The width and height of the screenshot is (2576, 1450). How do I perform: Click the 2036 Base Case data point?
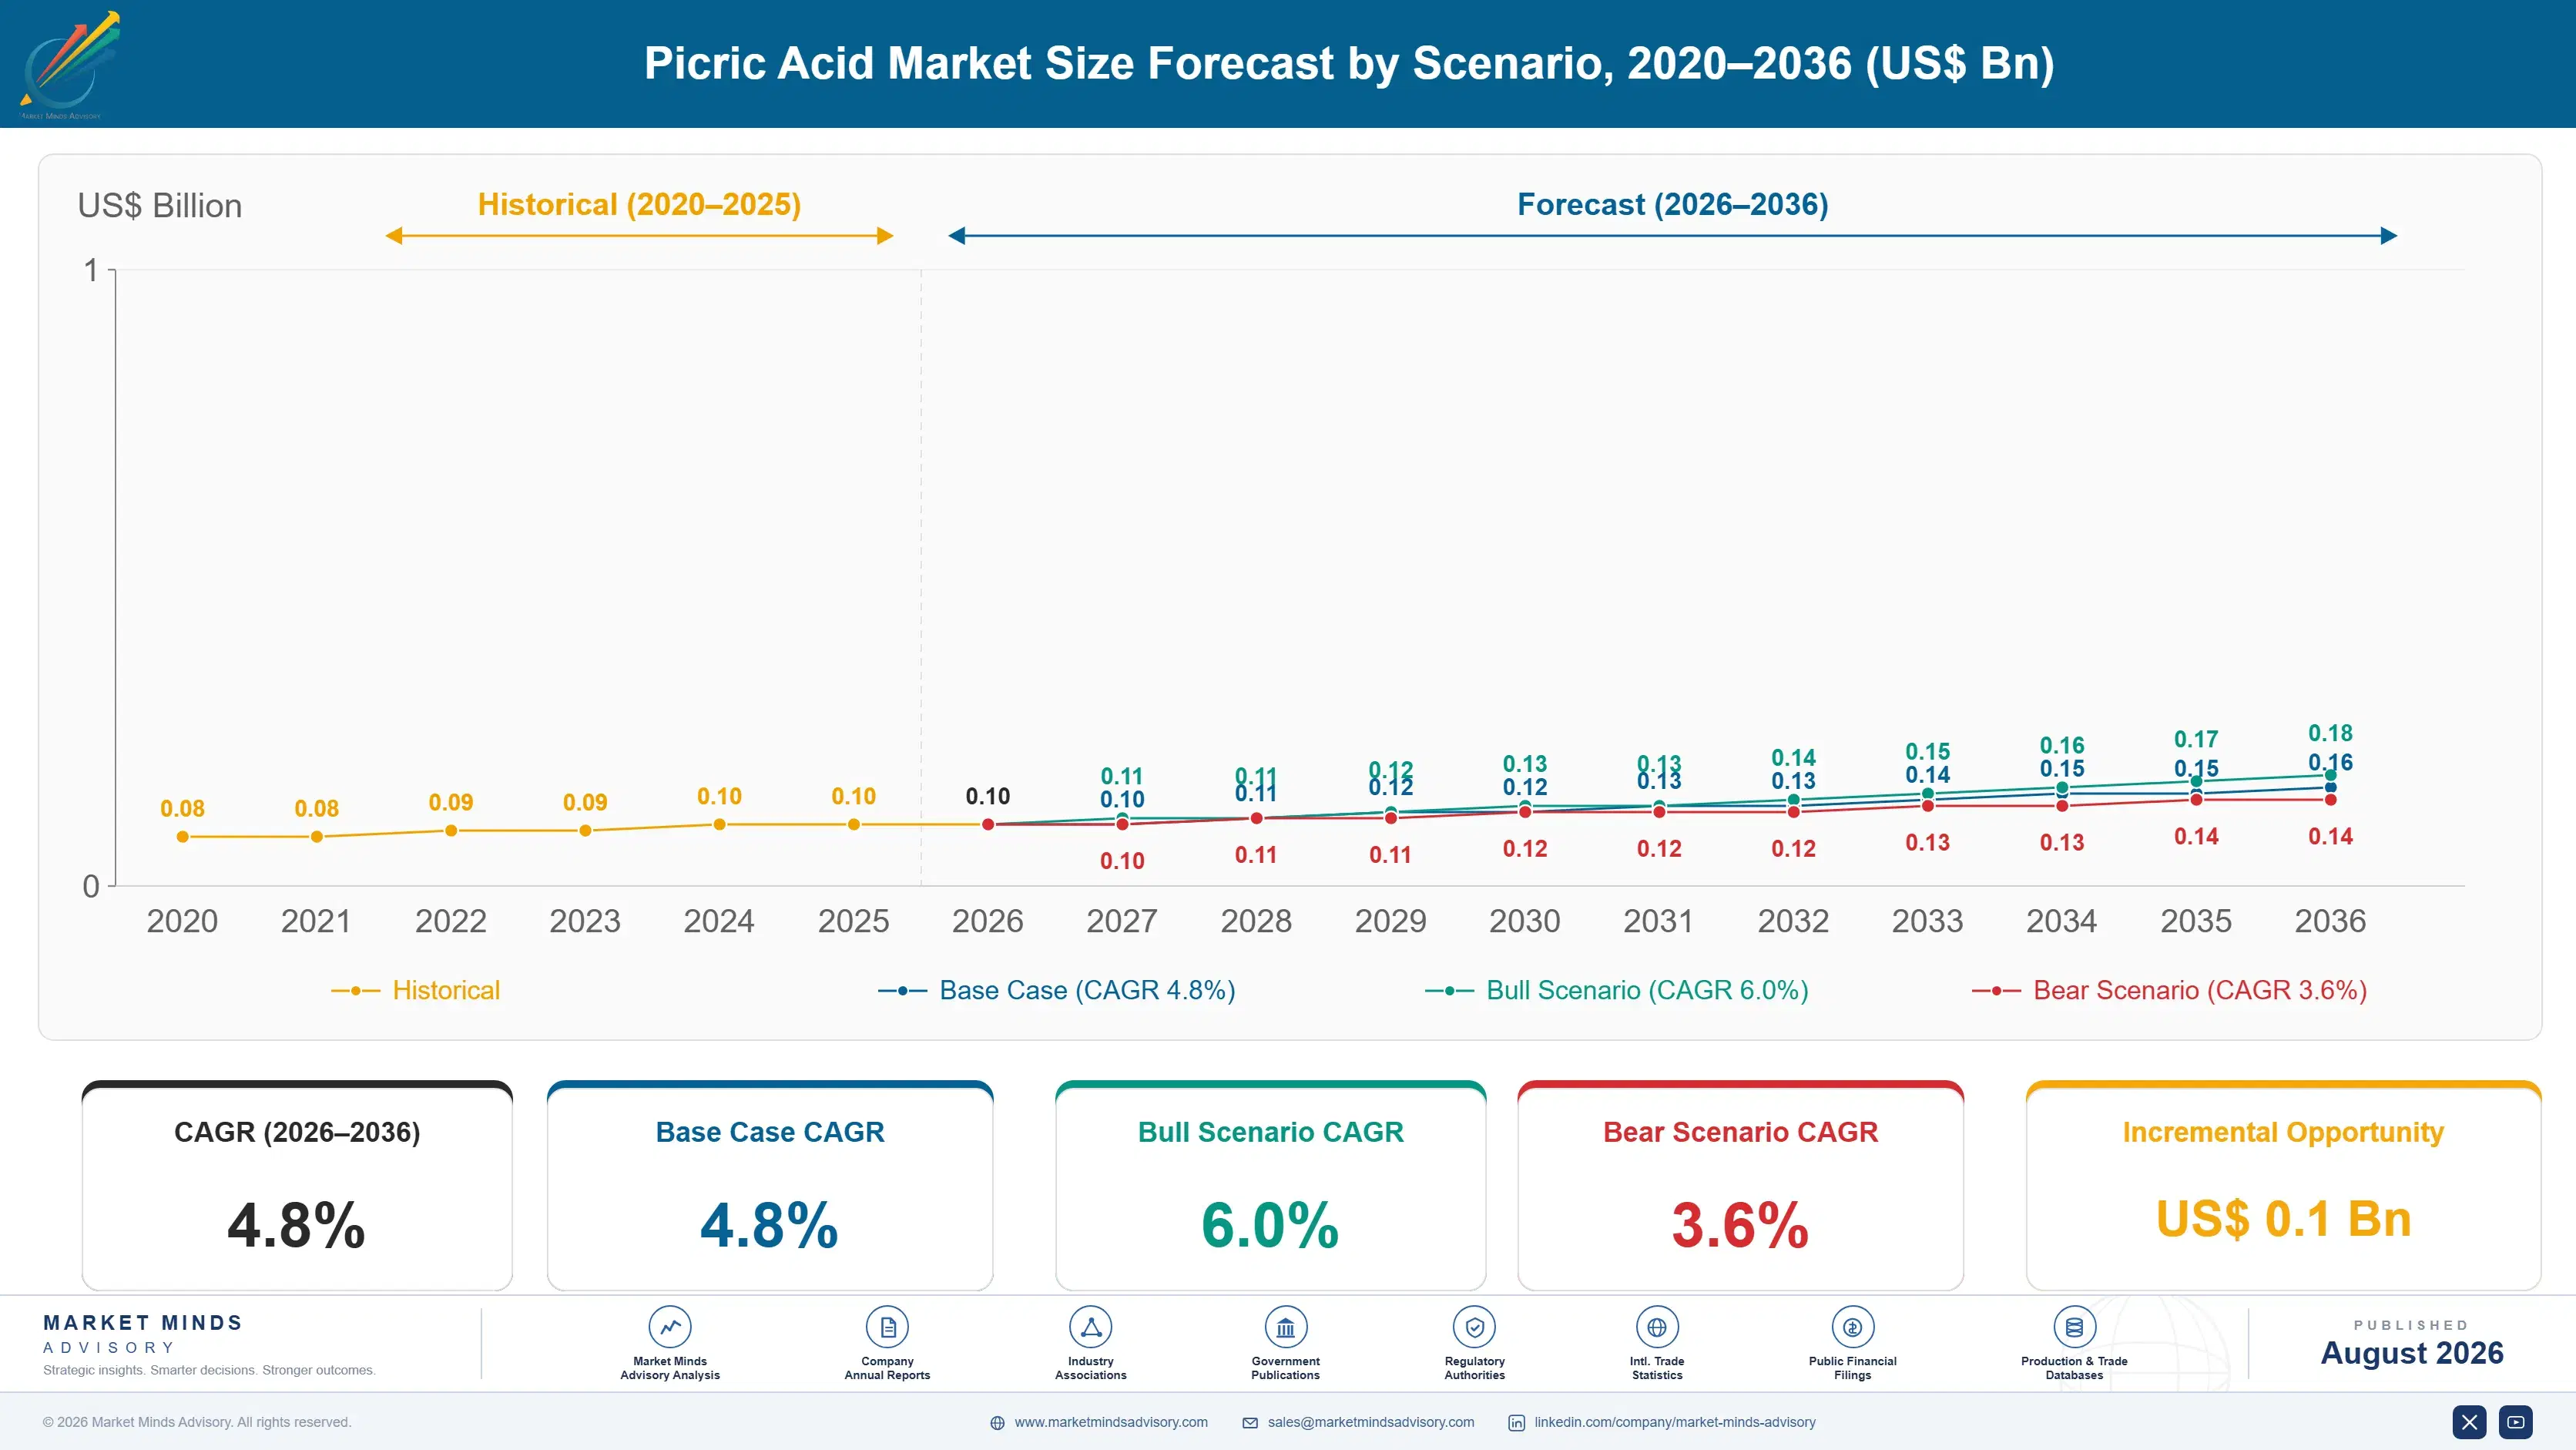coord(2330,788)
